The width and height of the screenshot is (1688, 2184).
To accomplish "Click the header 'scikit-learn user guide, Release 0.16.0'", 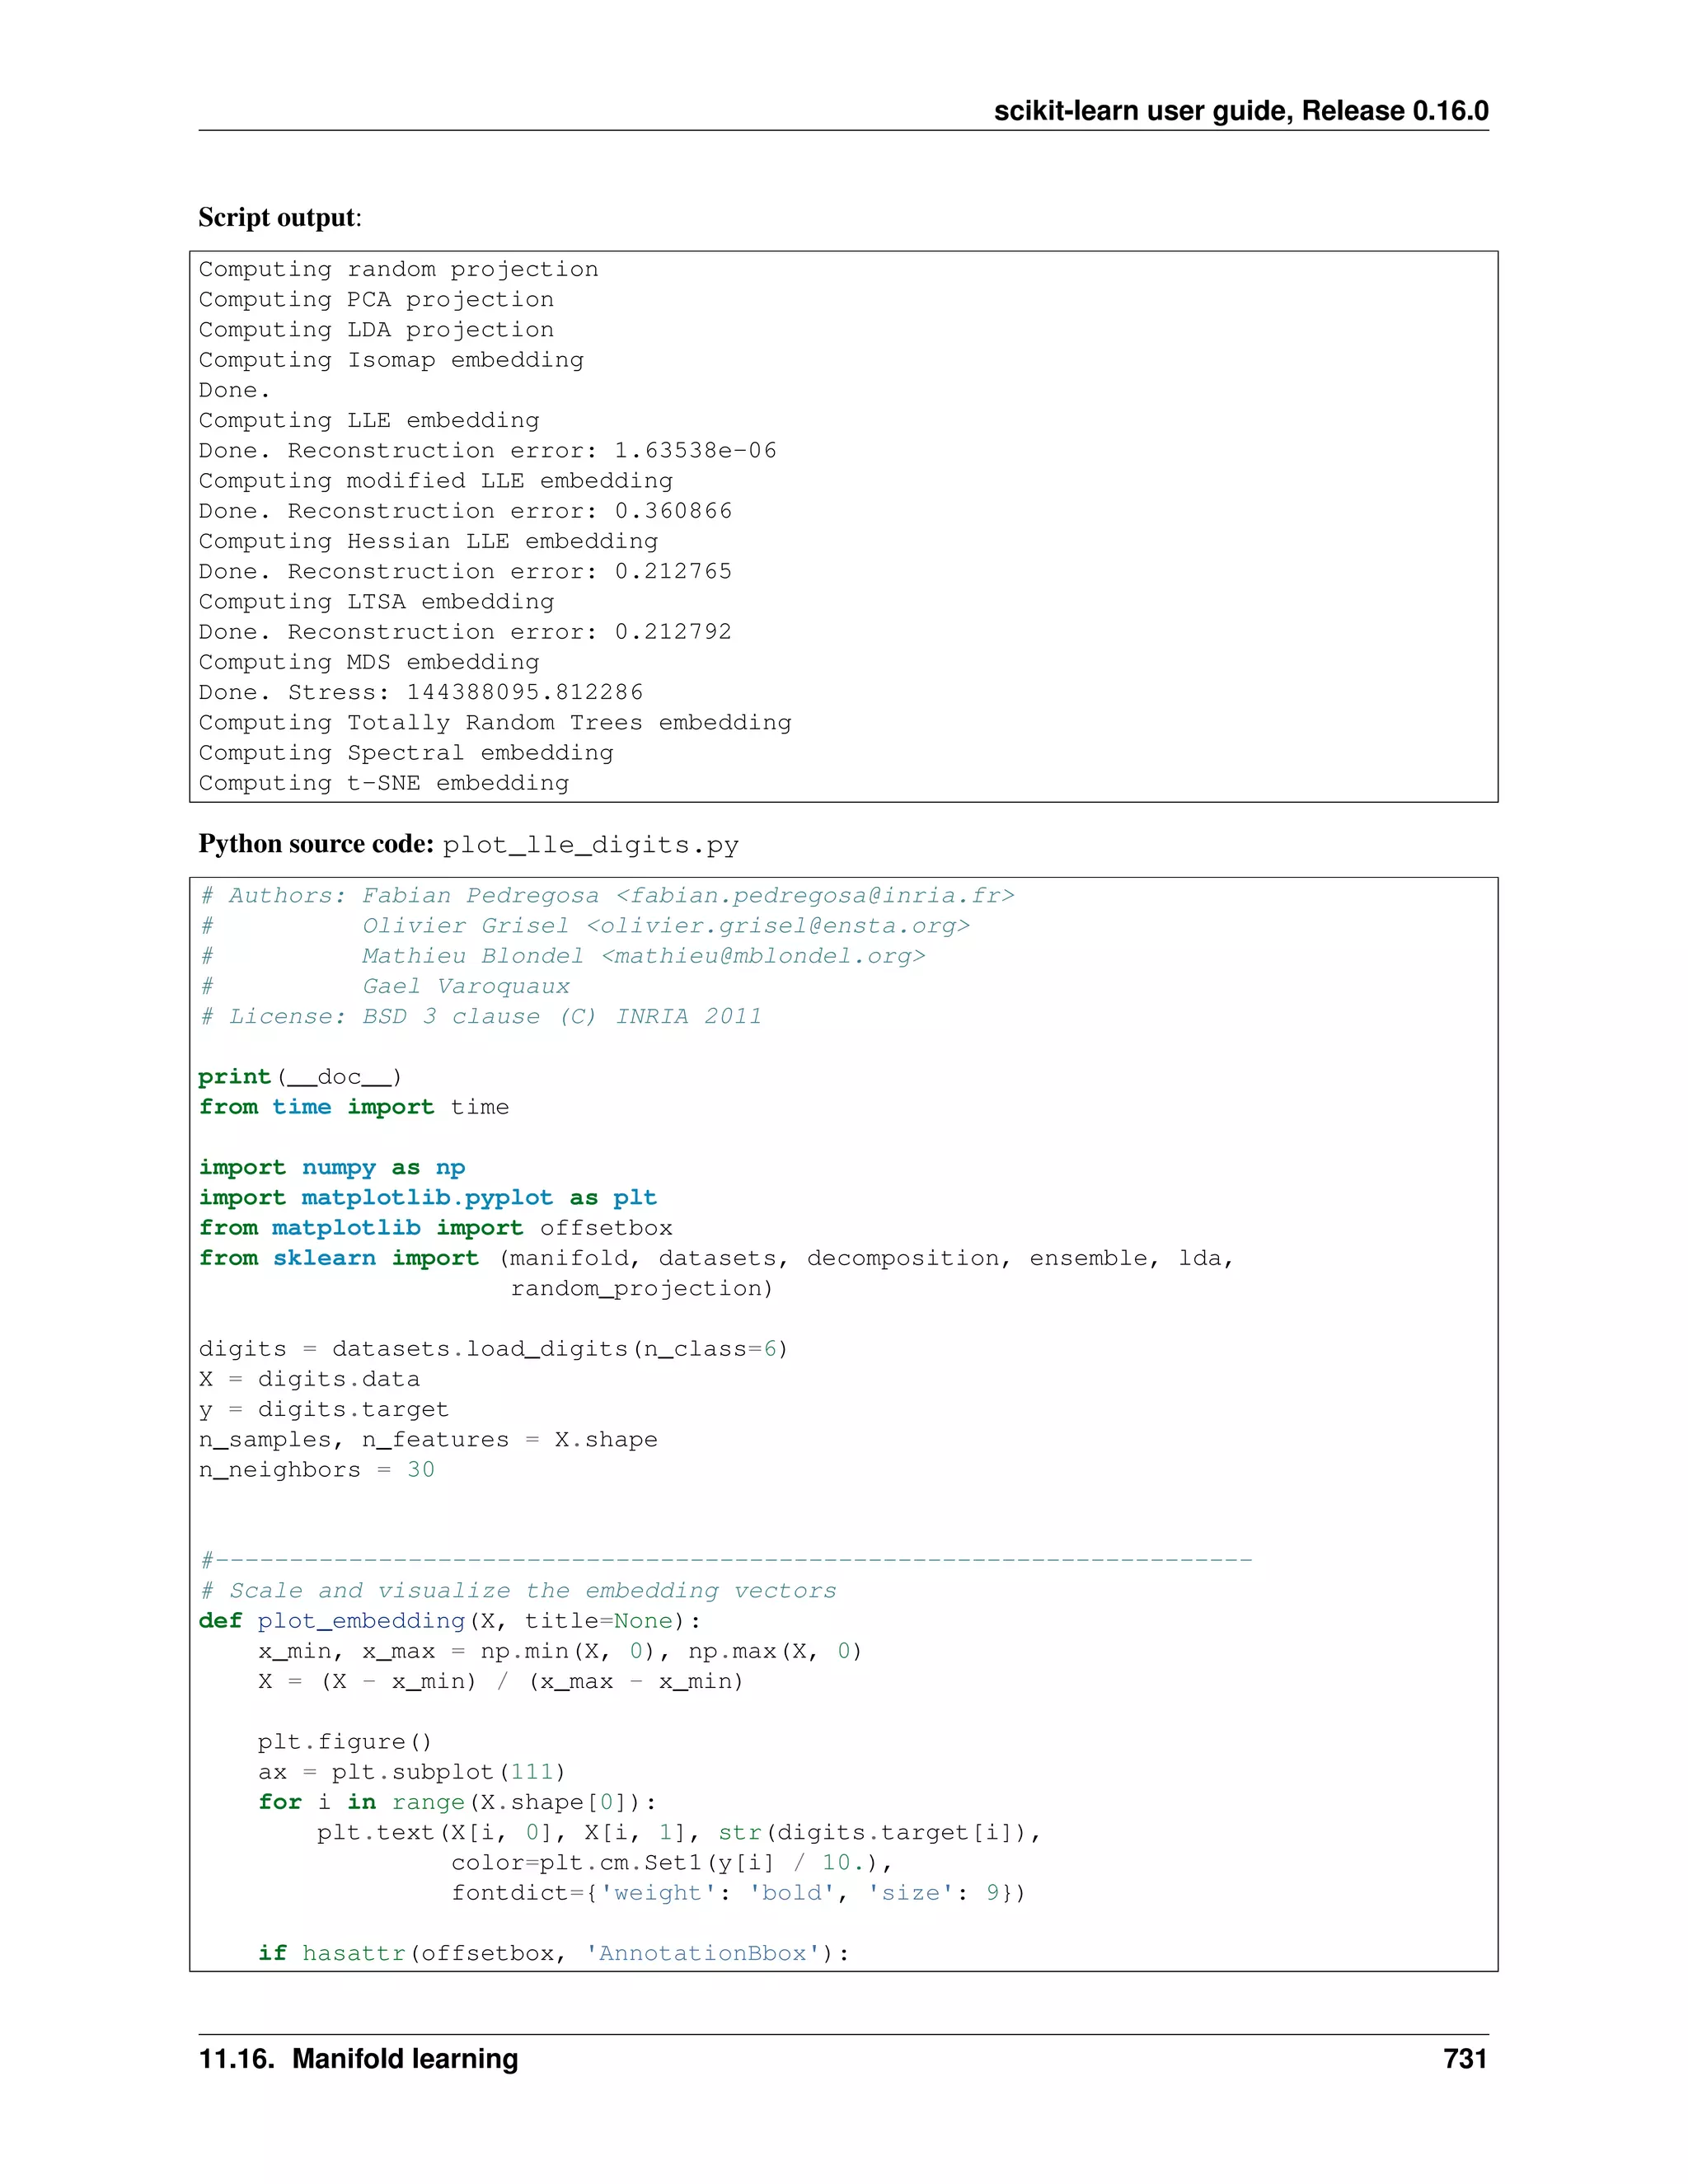I will click(1241, 111).
